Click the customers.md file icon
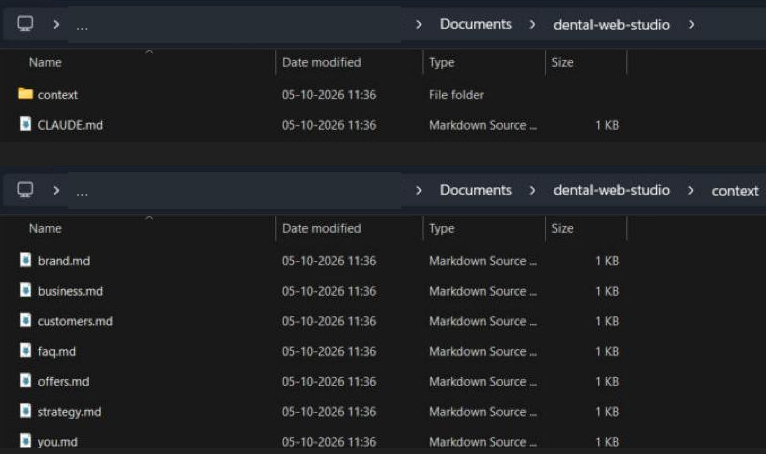Viewport: 766px width, 454px height. point(25,320)
